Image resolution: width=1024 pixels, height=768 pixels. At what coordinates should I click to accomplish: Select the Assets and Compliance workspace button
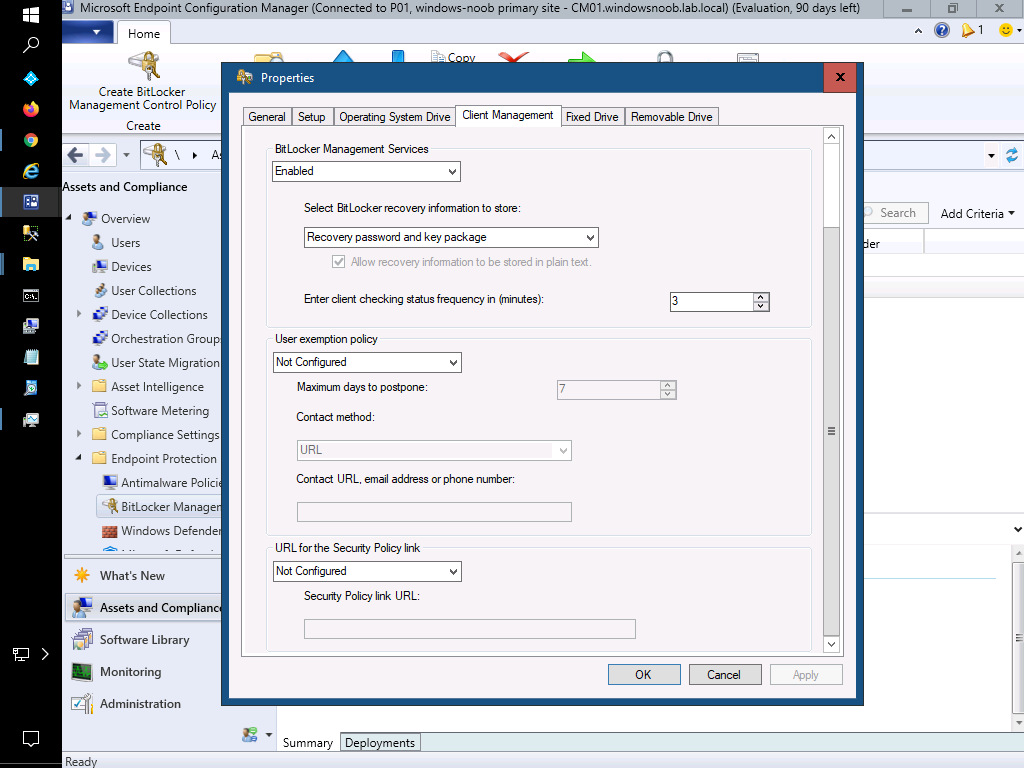coord(144,607)
